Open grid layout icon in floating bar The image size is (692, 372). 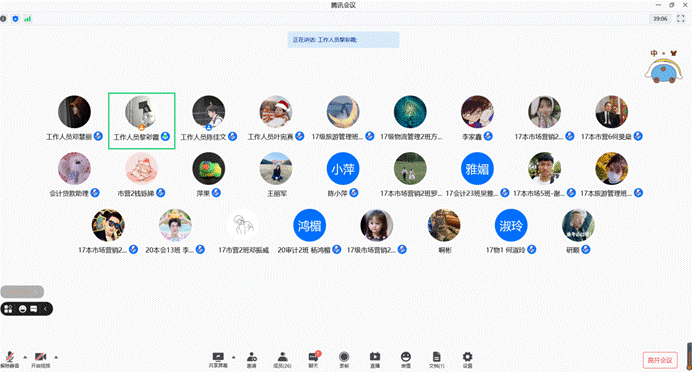pyautogui.click(x=8, y=309)
